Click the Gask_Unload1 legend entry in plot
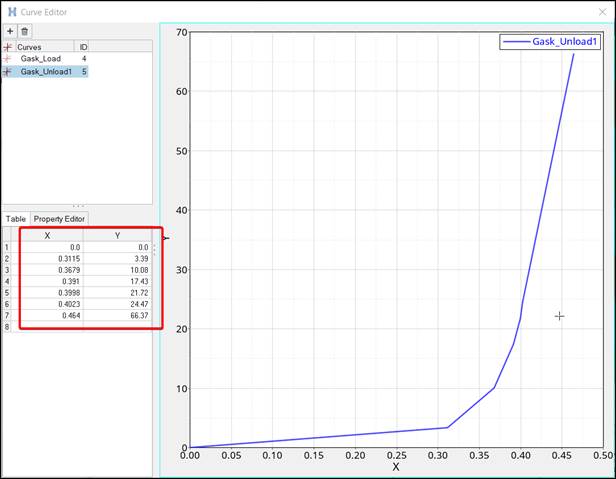 (552, 42)
